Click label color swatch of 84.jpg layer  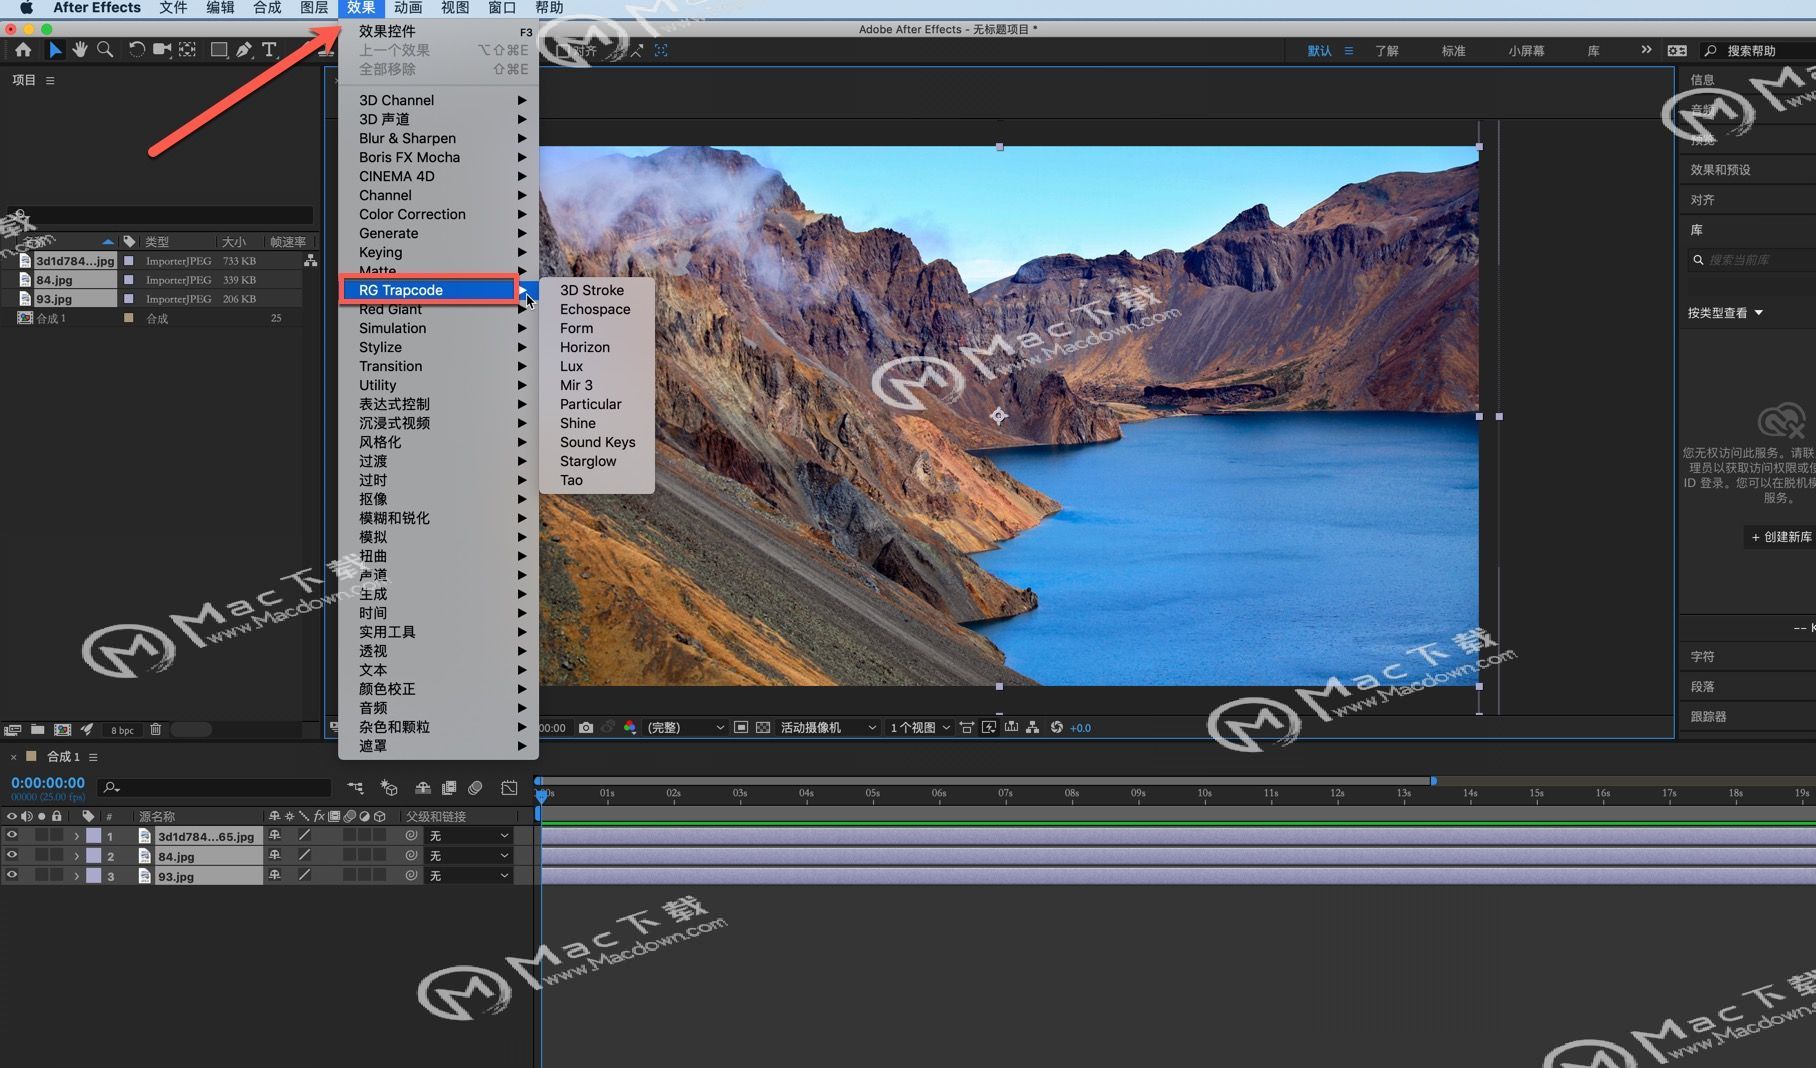coord(93,856)
